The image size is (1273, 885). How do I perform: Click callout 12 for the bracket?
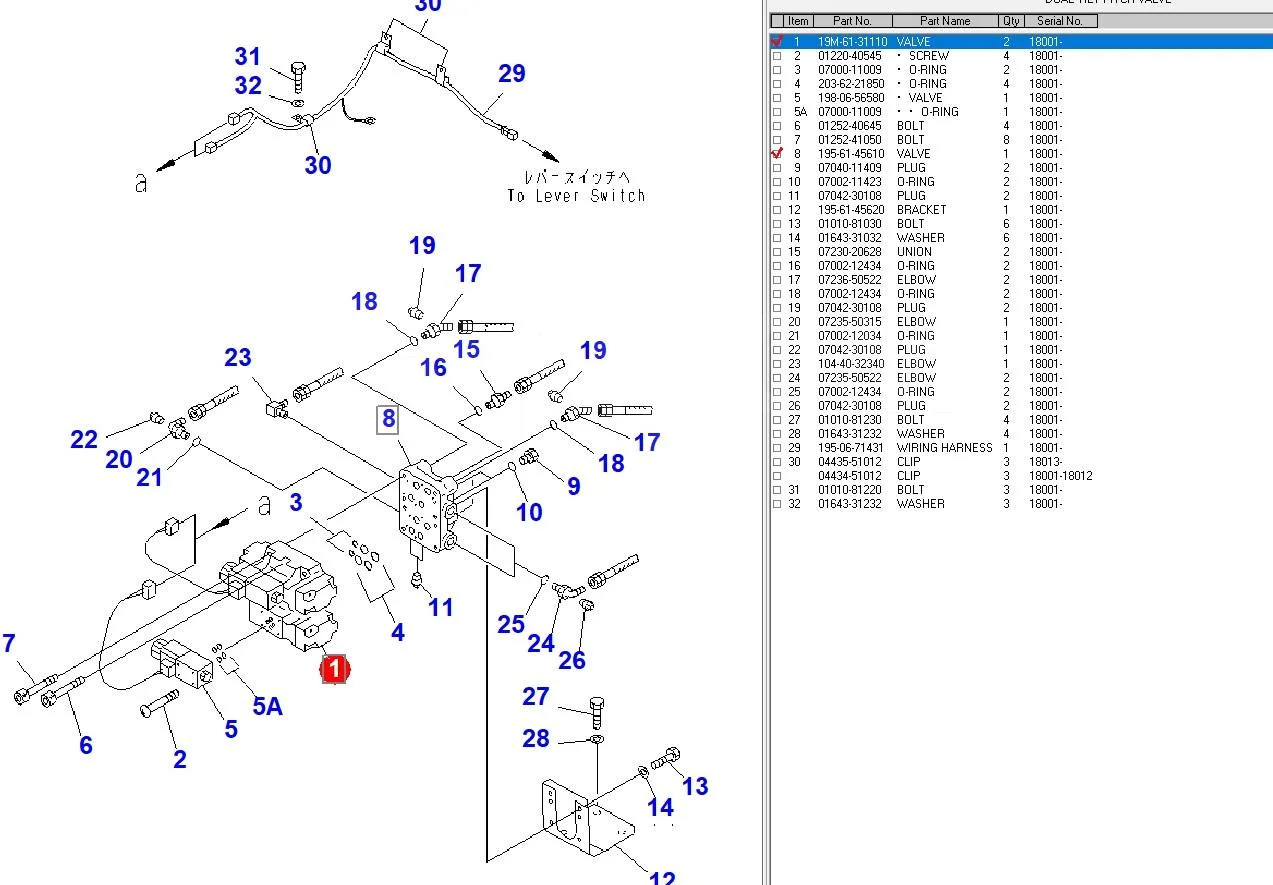point(662,877)
